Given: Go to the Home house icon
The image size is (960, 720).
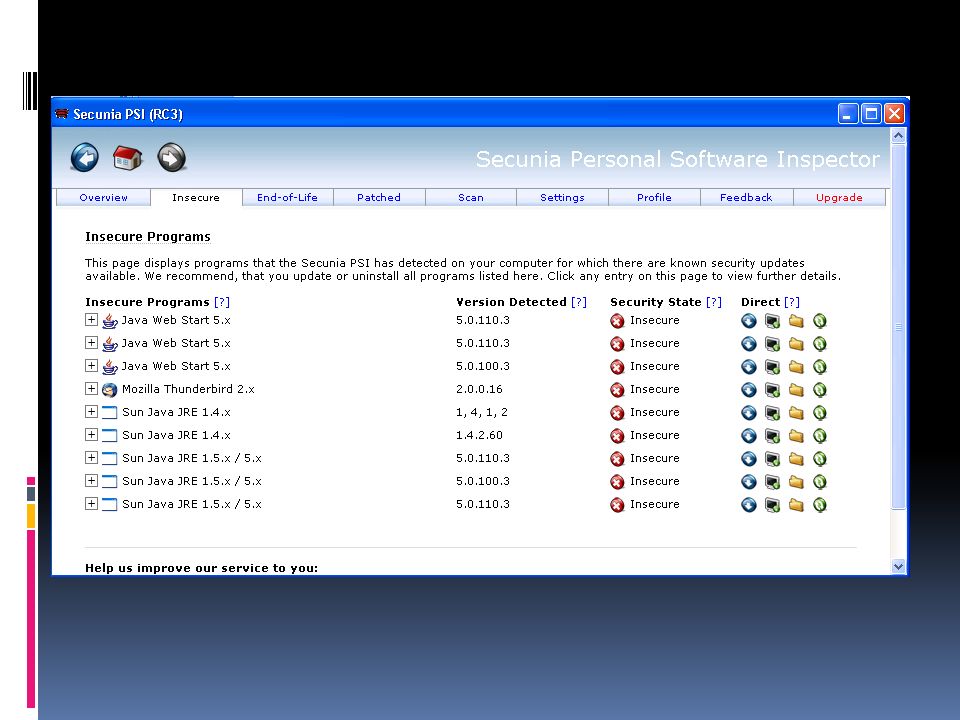Looking at the screenshot, I should click(127, 158).
